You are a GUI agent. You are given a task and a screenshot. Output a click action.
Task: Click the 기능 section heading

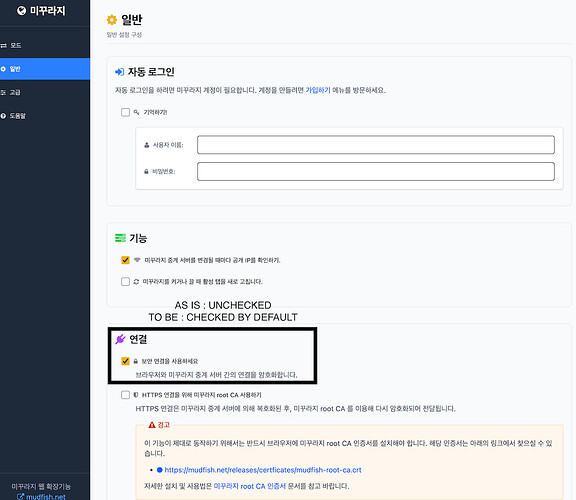click(x=138, y=238)
